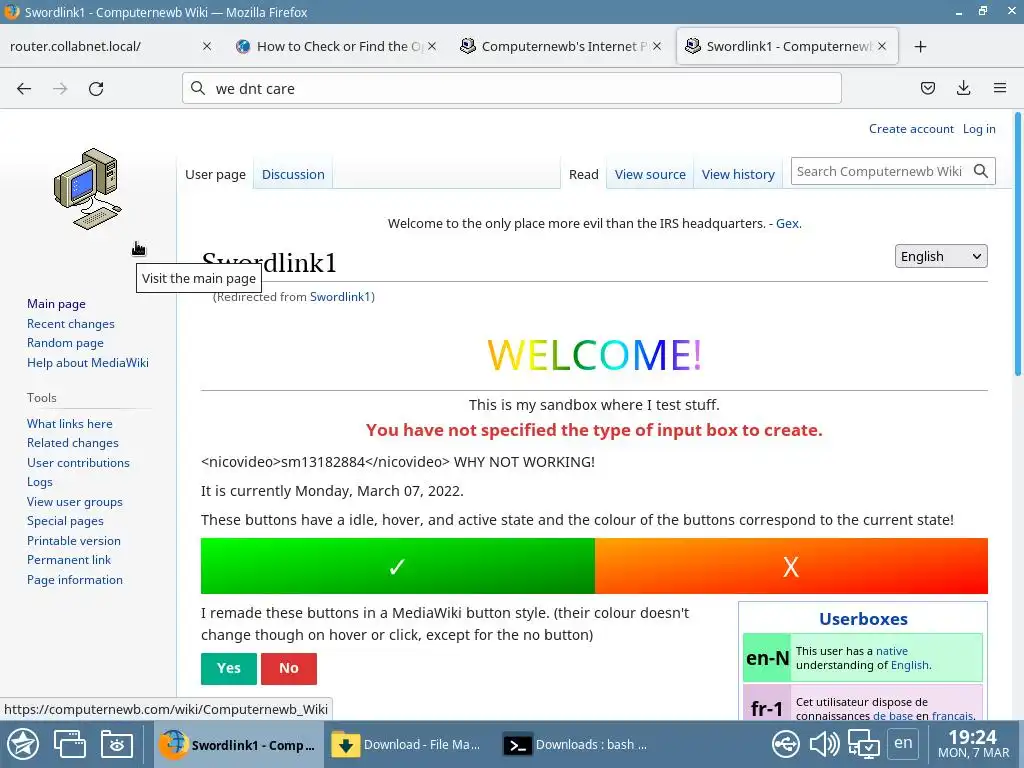Open View user groups link
Screen dimensions: 1024x768
74,502
